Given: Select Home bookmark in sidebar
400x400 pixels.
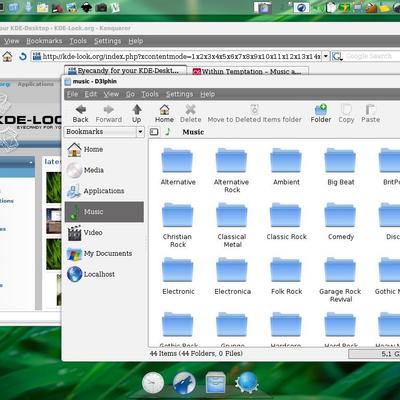Looking at the screenshot, I should point(104,149).
